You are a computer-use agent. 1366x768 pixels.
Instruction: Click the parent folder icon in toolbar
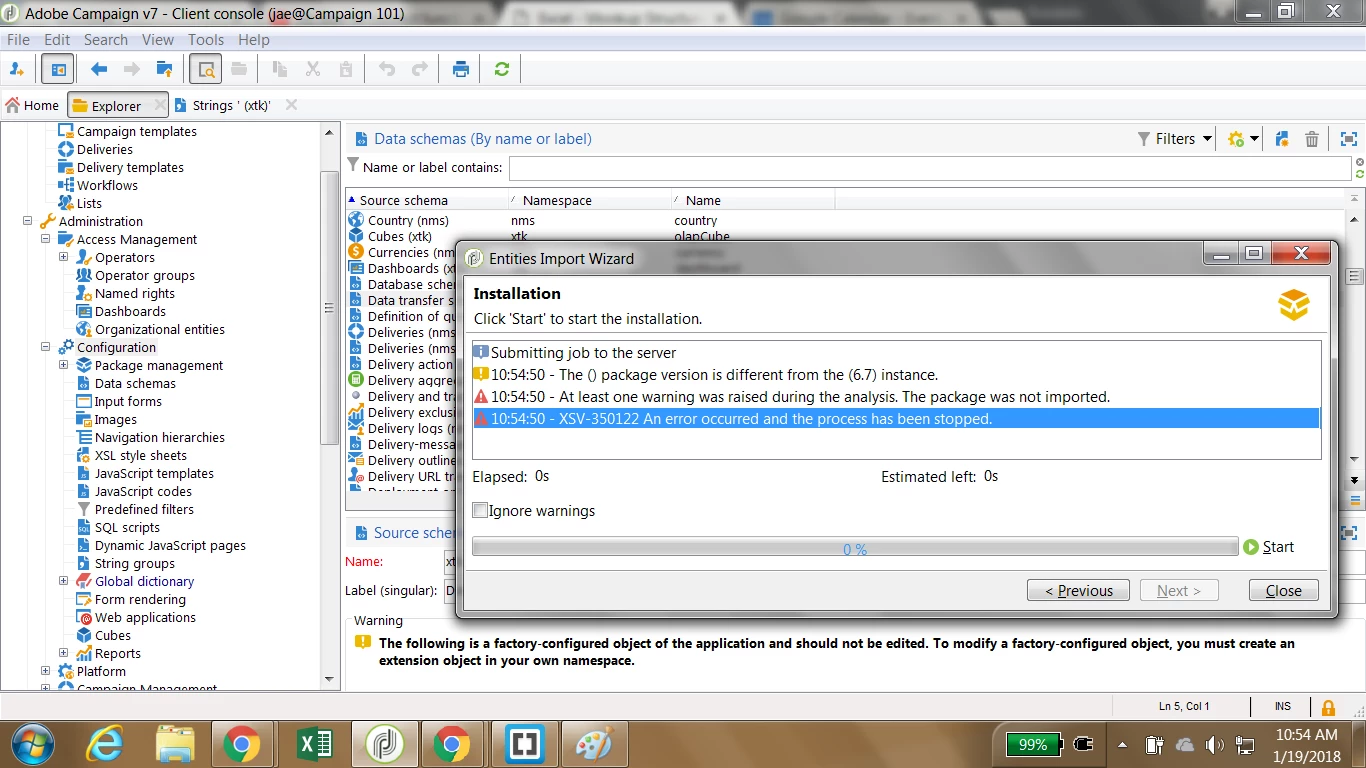point(165,69)
